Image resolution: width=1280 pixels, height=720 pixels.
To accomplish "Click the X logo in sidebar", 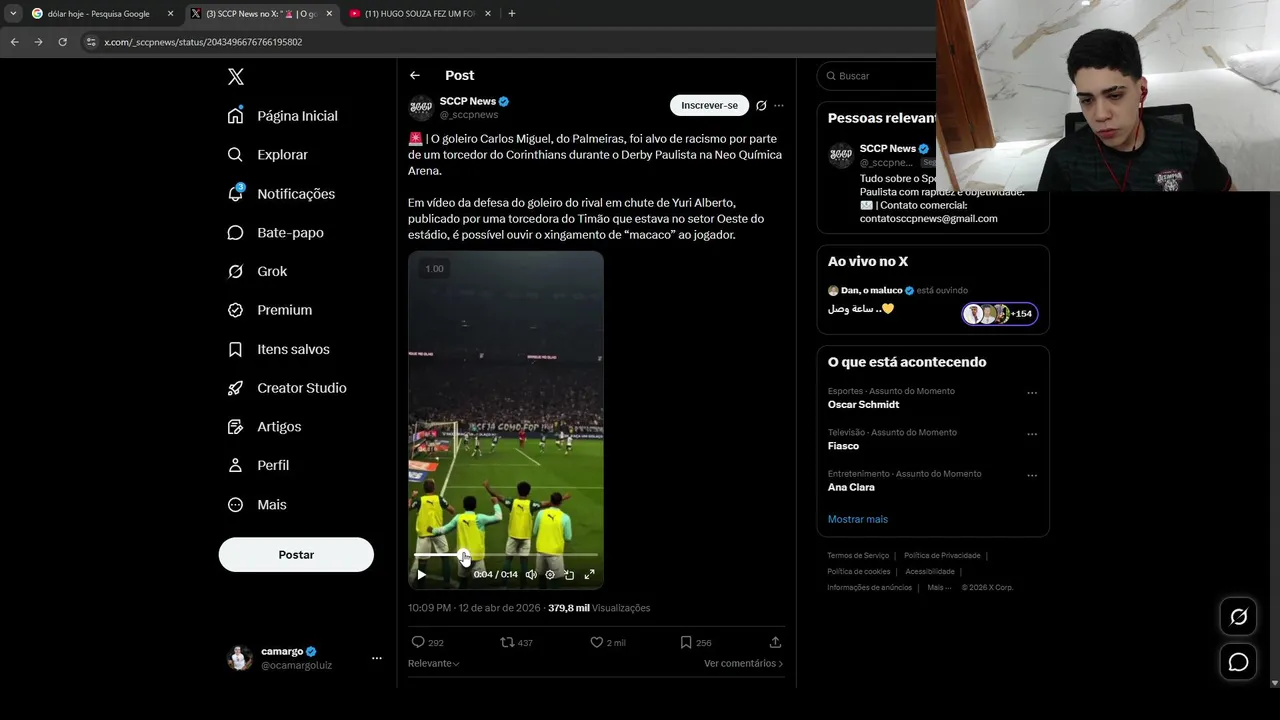I will pos(236,77).
